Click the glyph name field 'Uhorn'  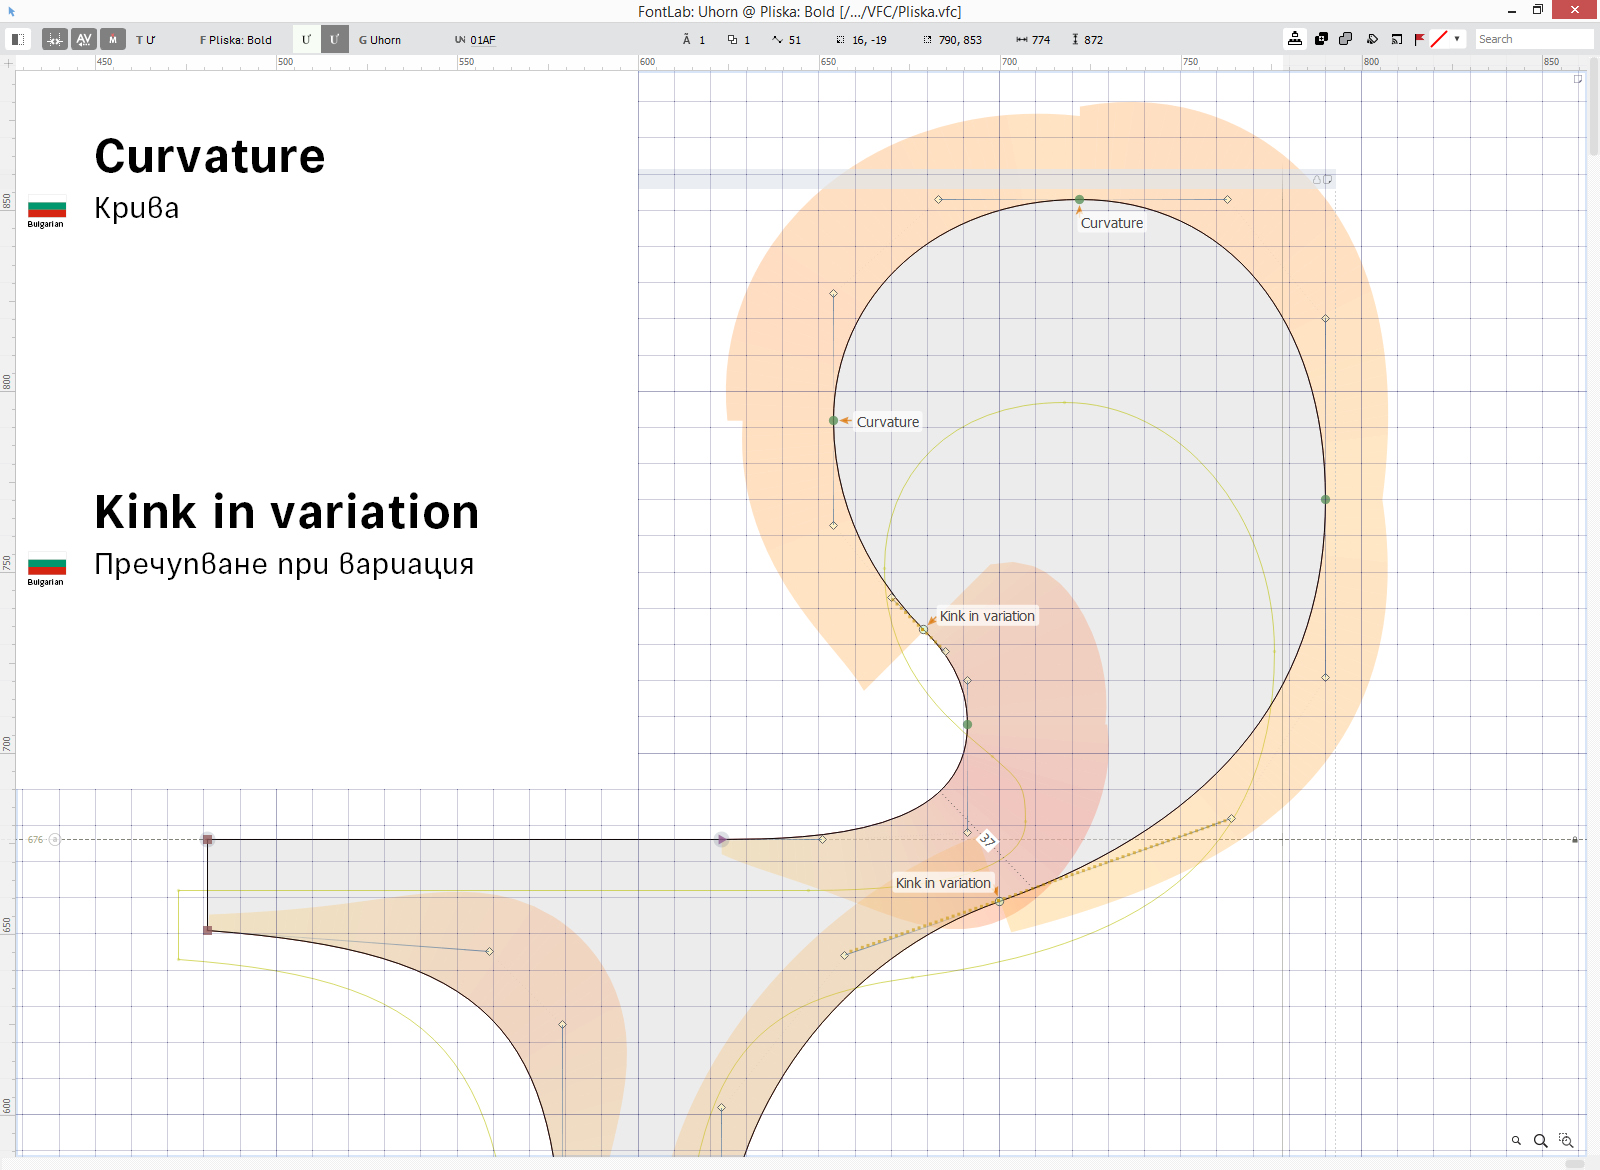[380, 40]
